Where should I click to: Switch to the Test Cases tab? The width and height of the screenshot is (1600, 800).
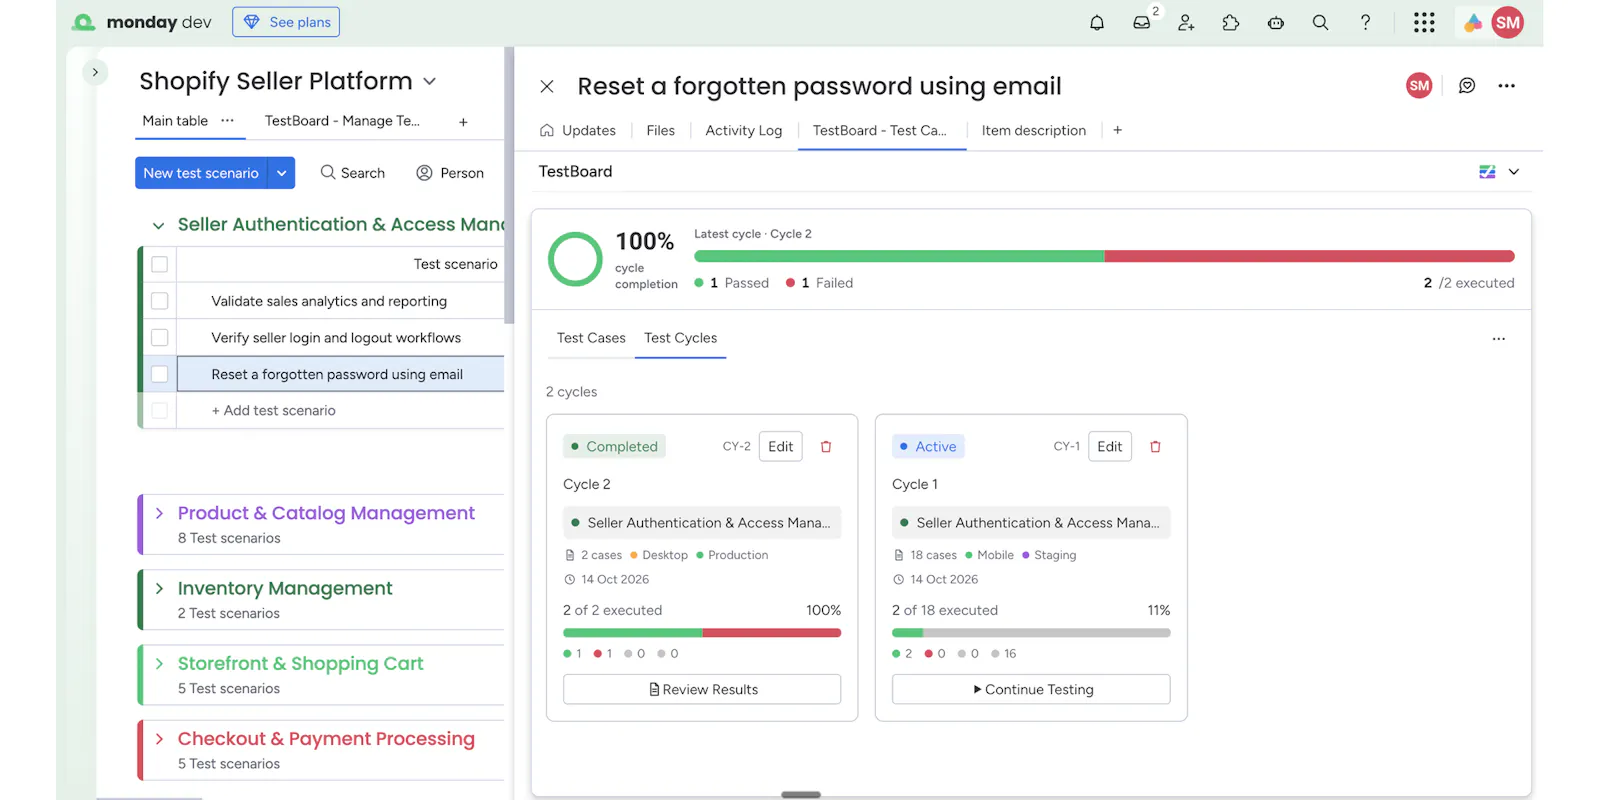[591, 338]
